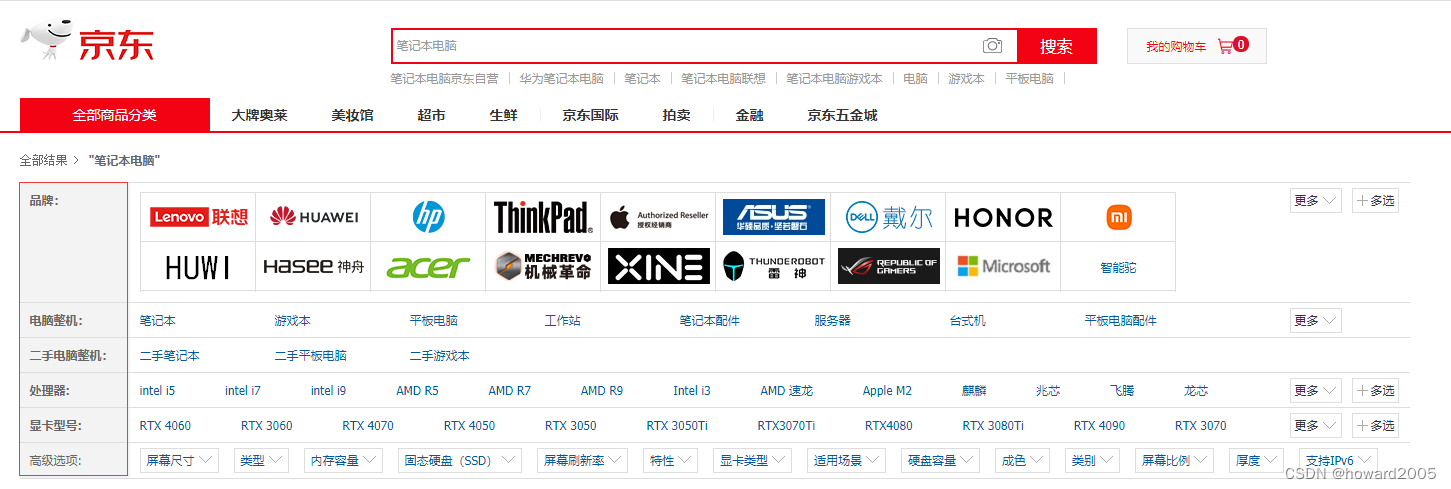Select the Xiaomi brand logo
The image size is (1451, 489).
[1118, 217]
